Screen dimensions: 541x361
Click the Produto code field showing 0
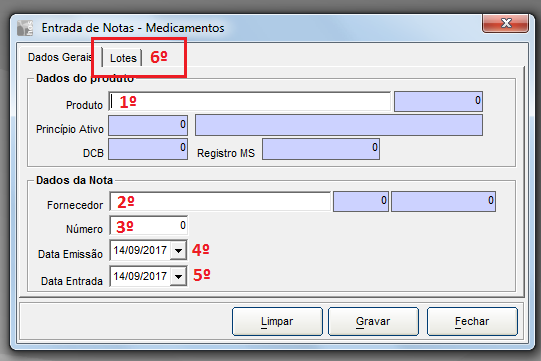coord(438,101)
